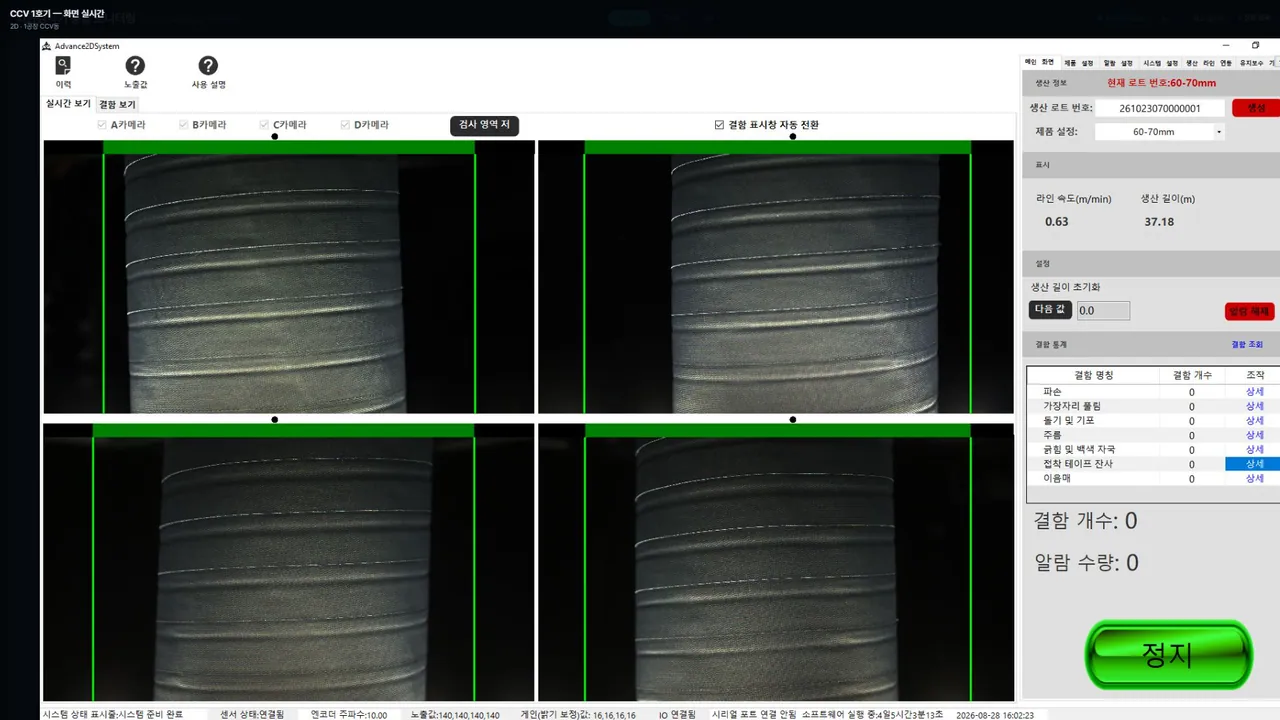Select the bottom-right camera live view
This screenshot has width=1280, height=720.
(776, 562)
